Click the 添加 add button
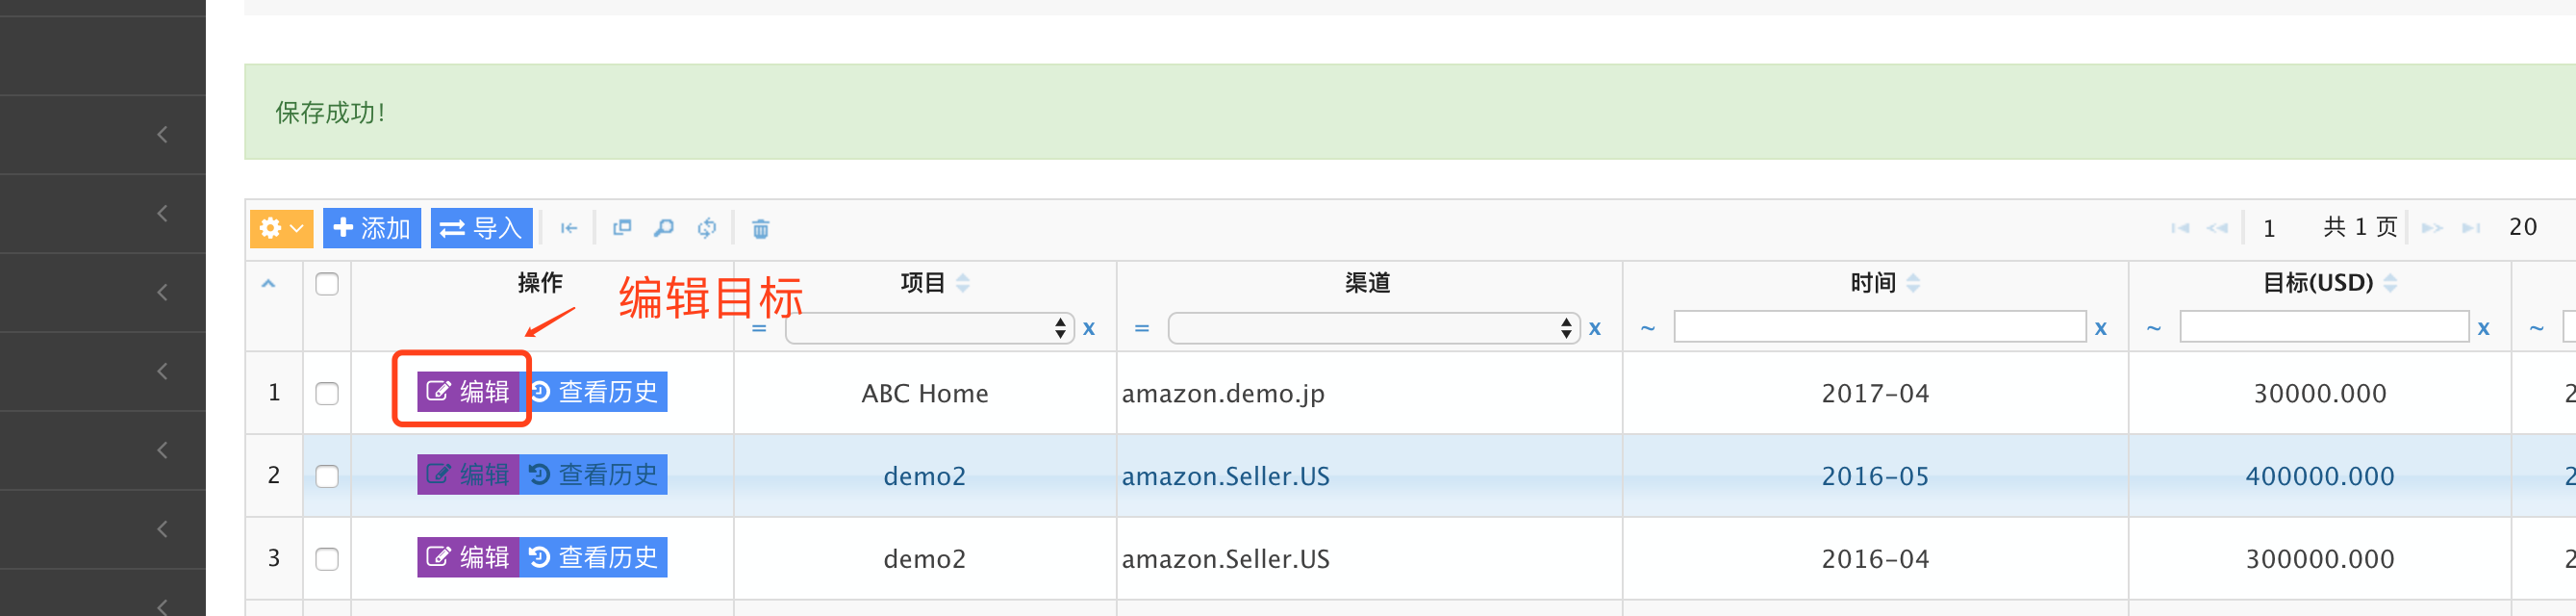Image resolution: width=2576 pixels, height=616 pixels. coord(372,229)
